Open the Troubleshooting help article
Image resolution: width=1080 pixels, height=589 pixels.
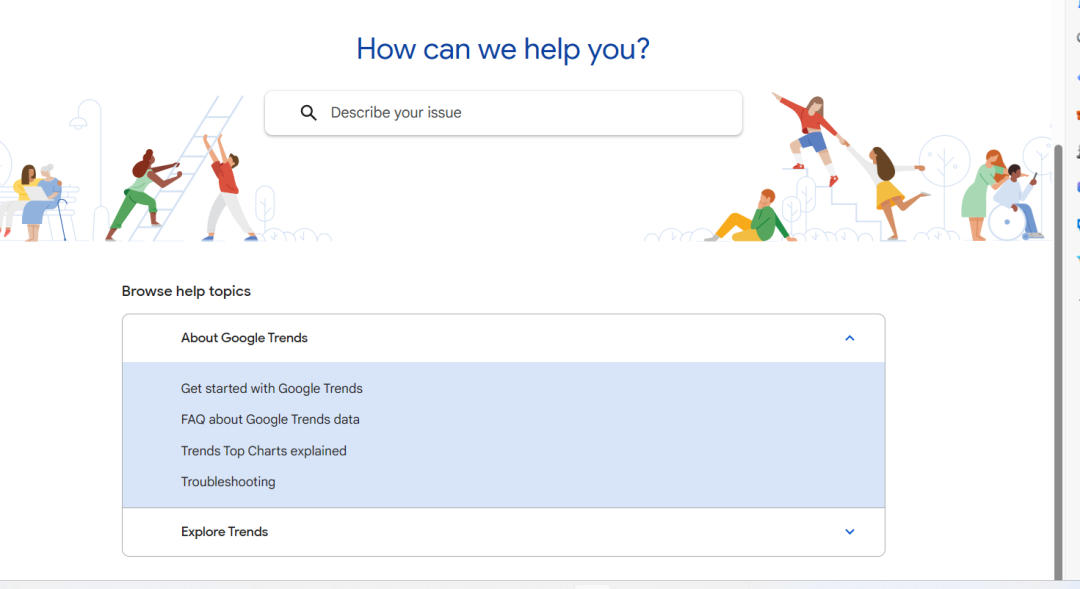(228, 482)
